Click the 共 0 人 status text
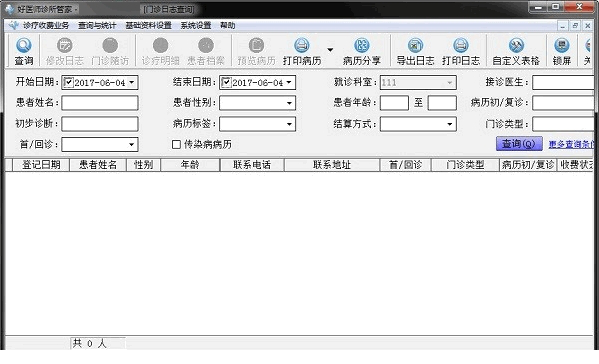This screenshot has height=364, width=599. 89,343
